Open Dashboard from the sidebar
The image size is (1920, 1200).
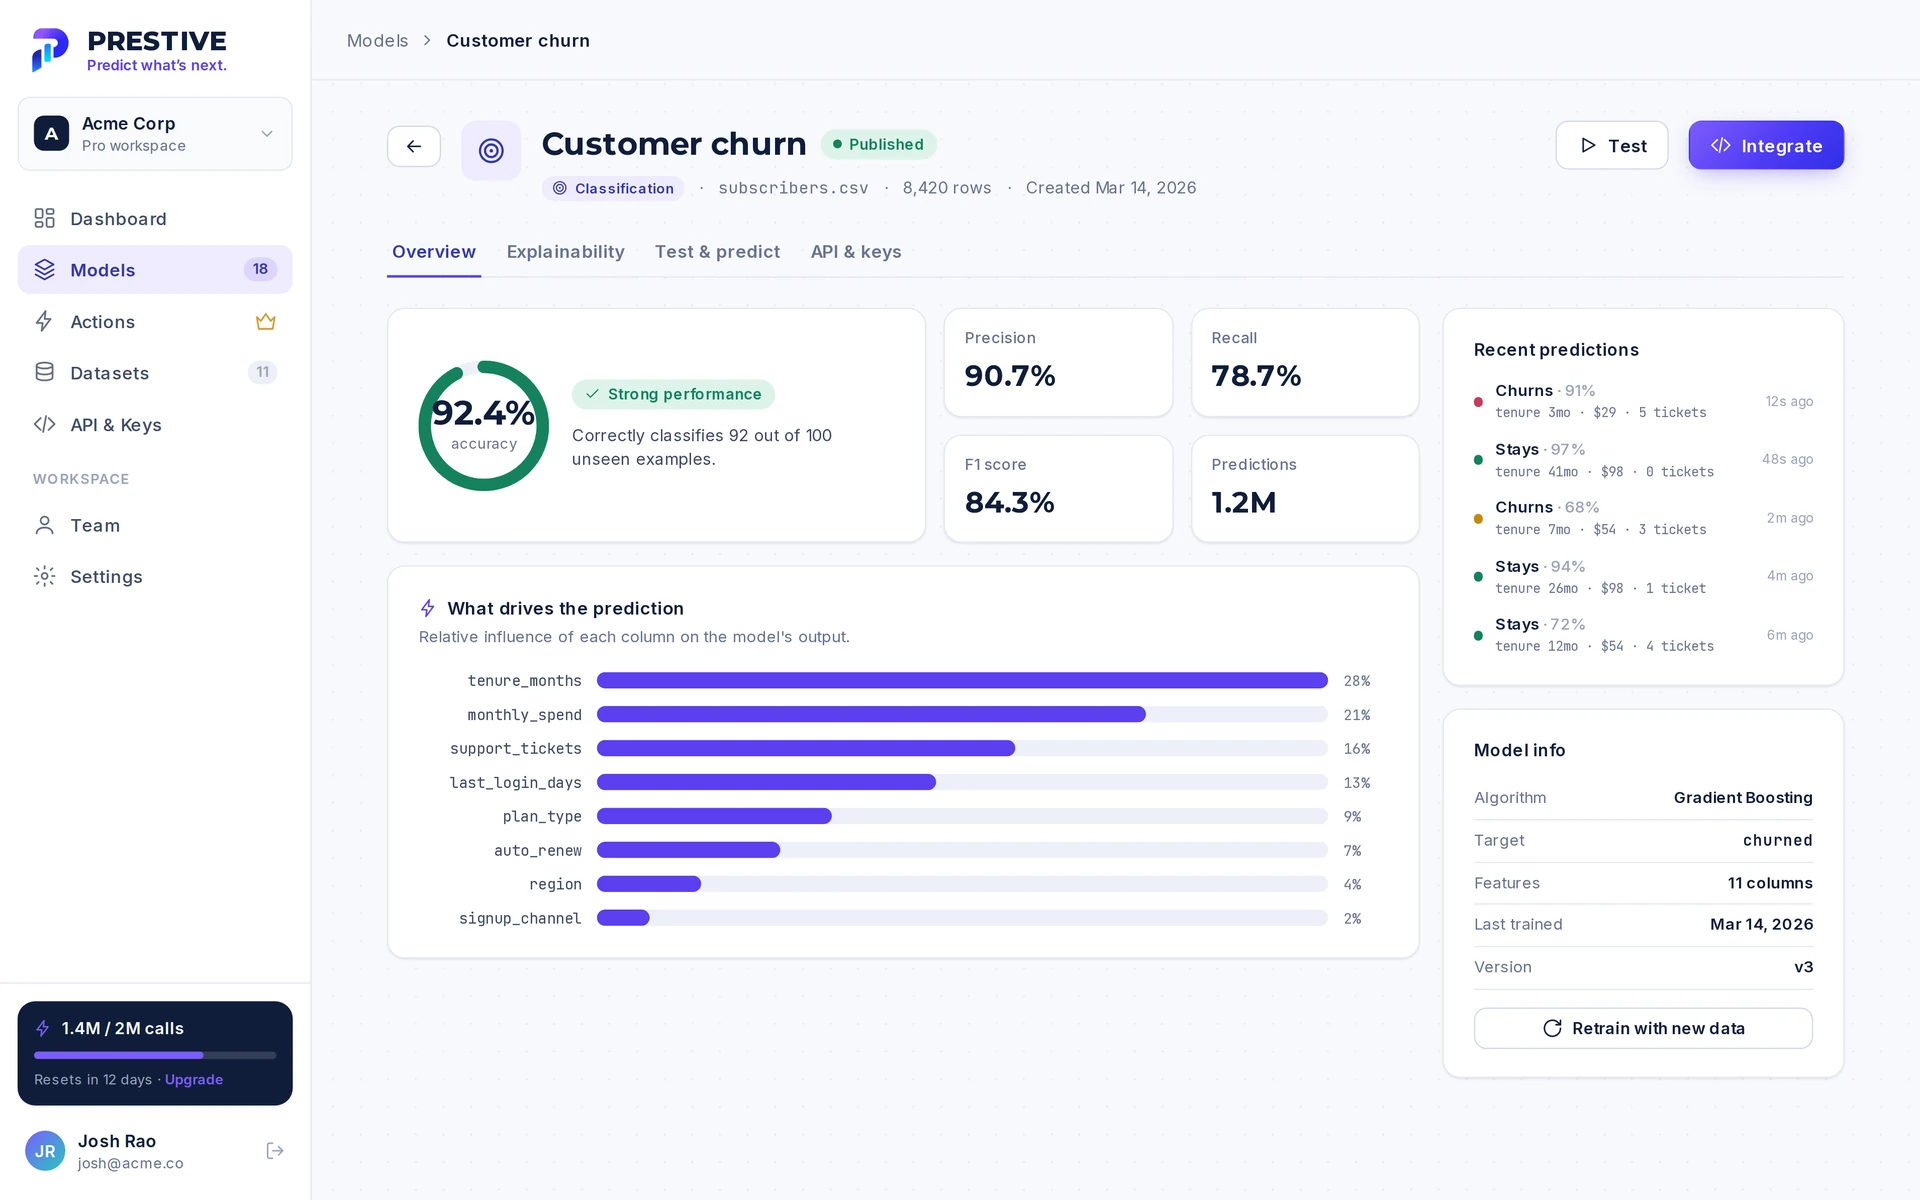pyautogui.click(x=155, y=218)
